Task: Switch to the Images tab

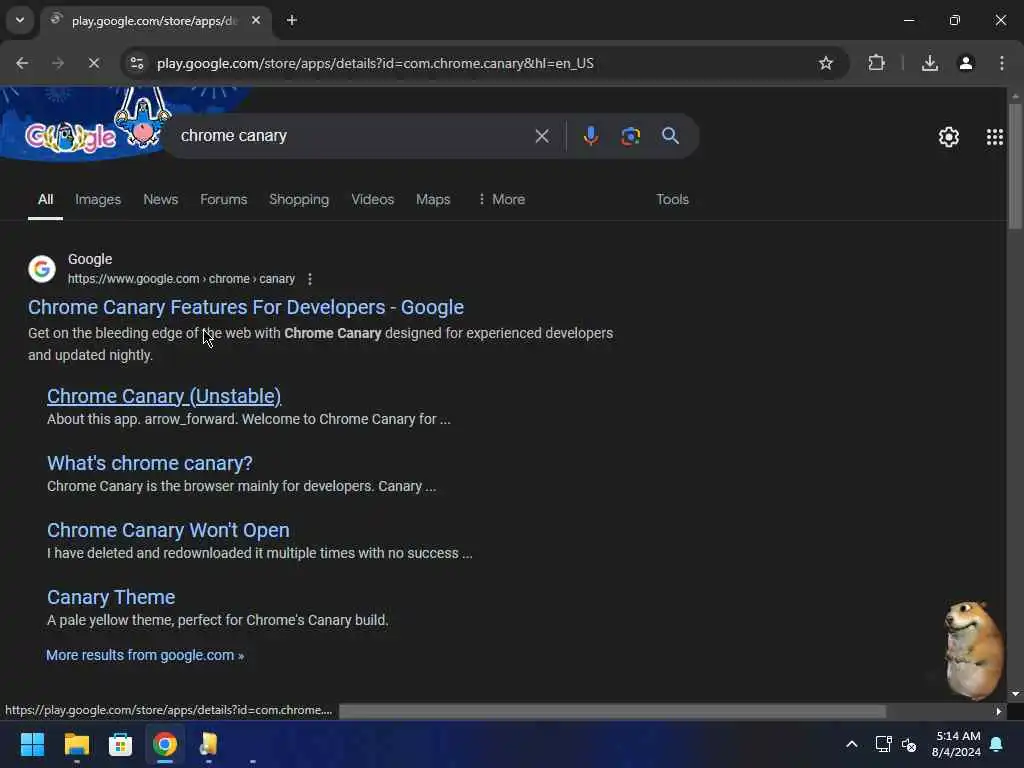Action: pos(98,199)
